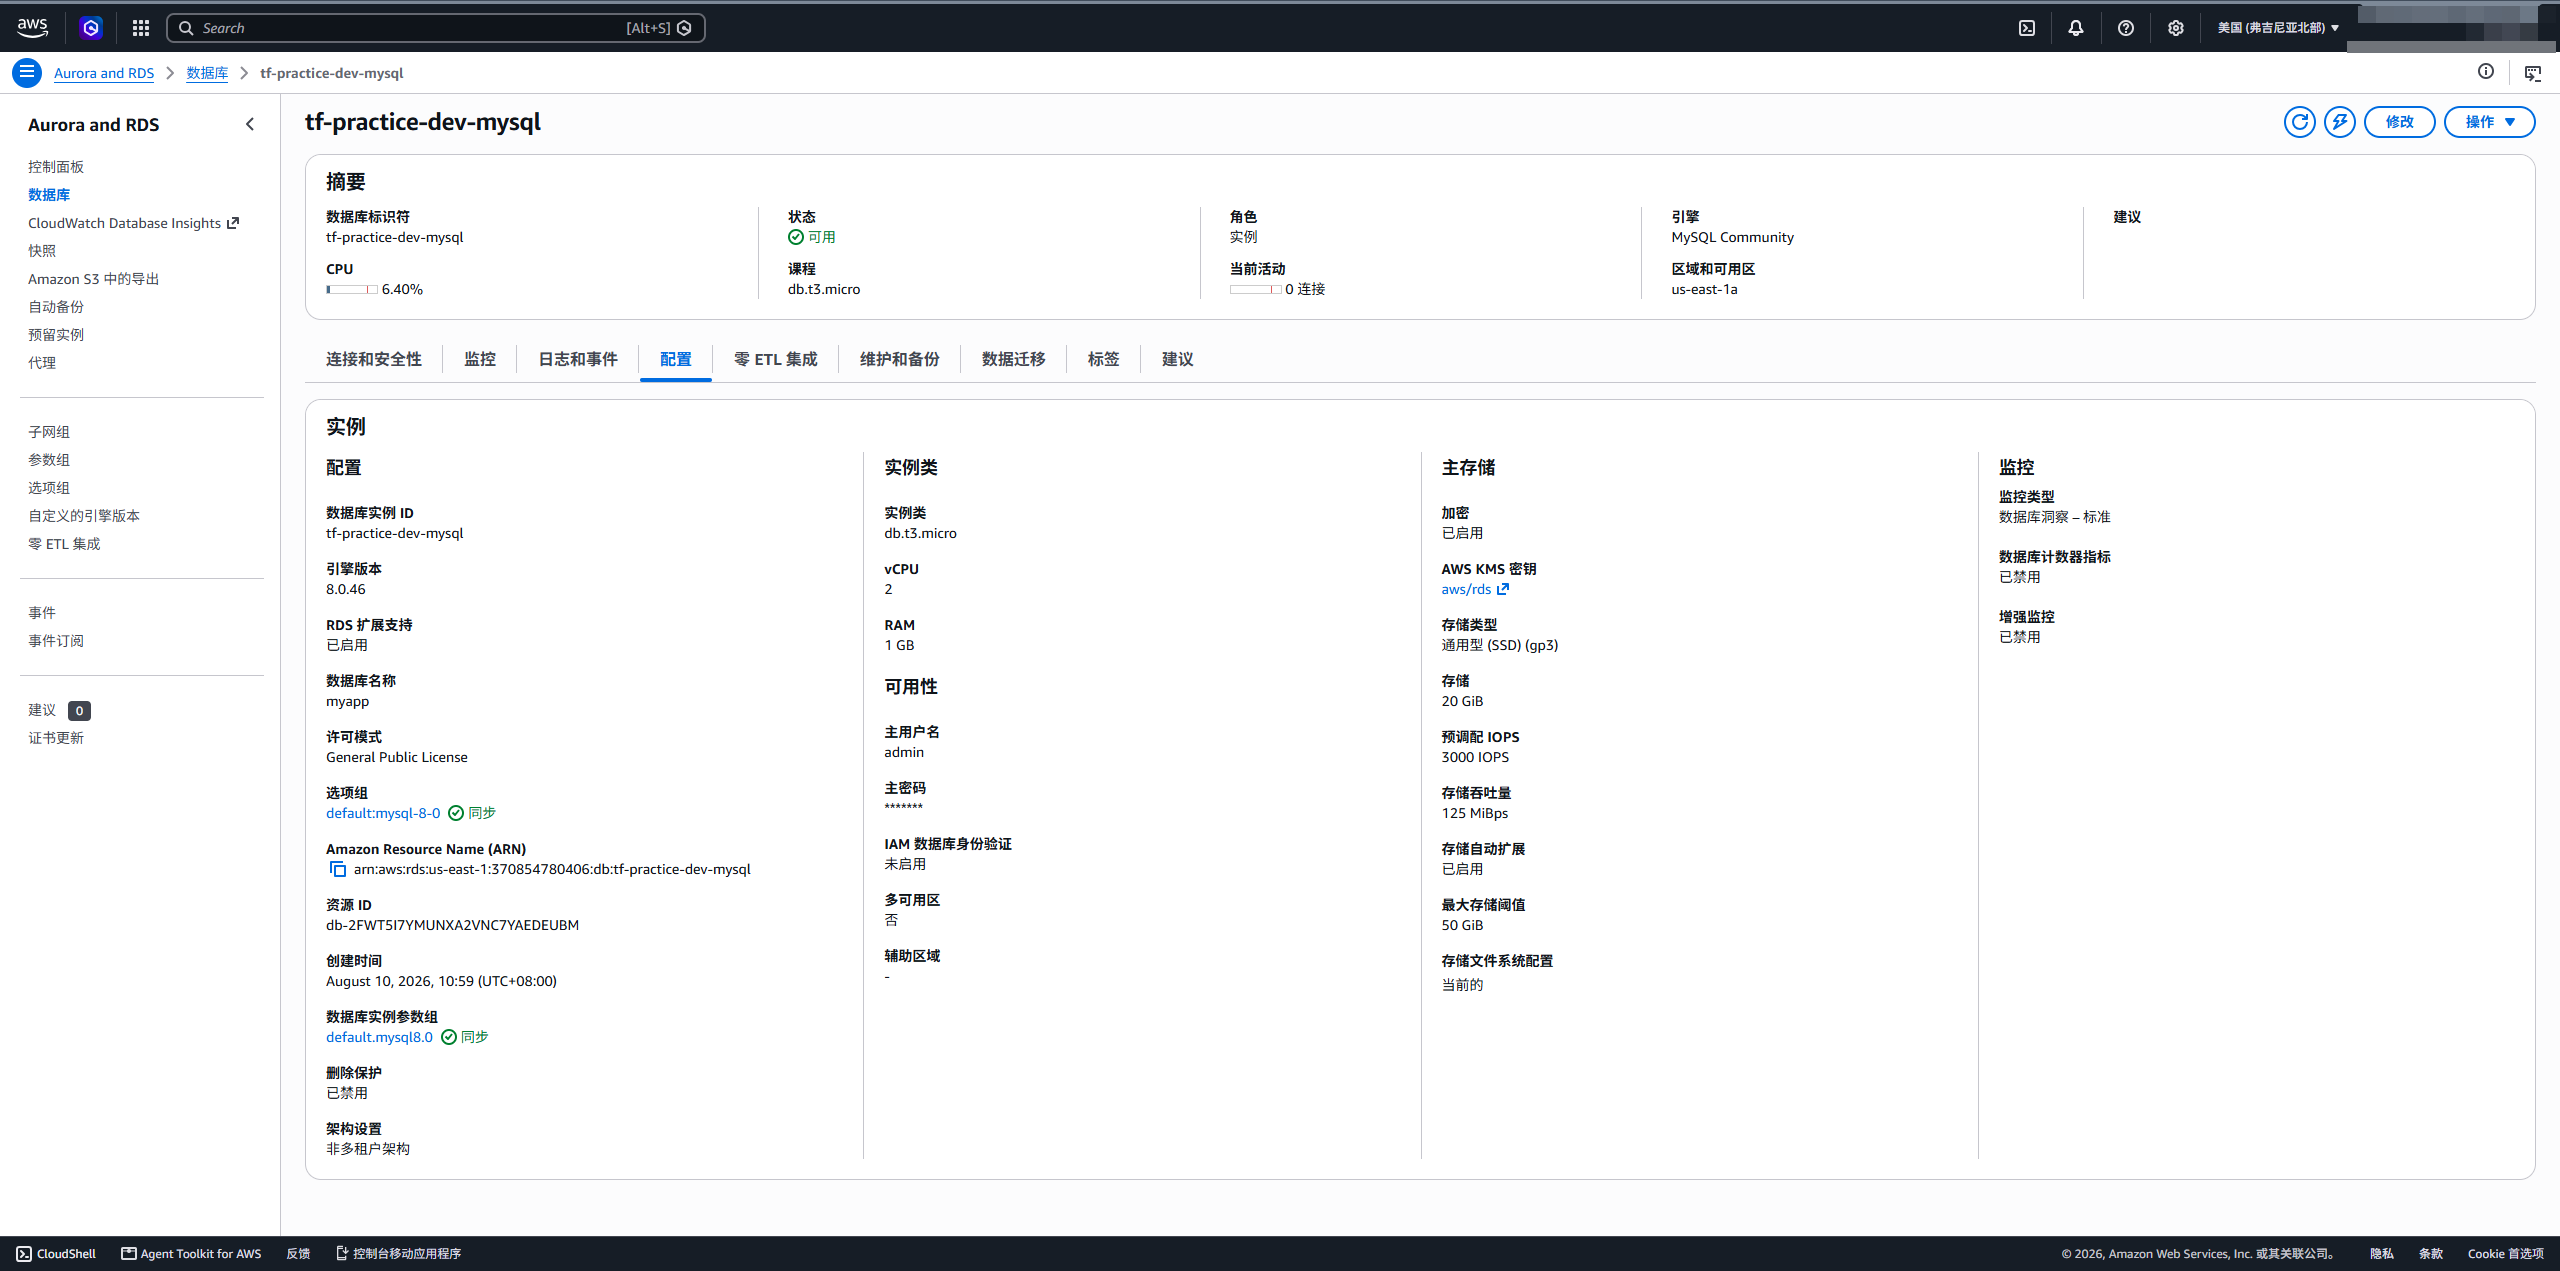Switch to the 维护和备份 tab

pyautogui.click(x=900, y=359)
